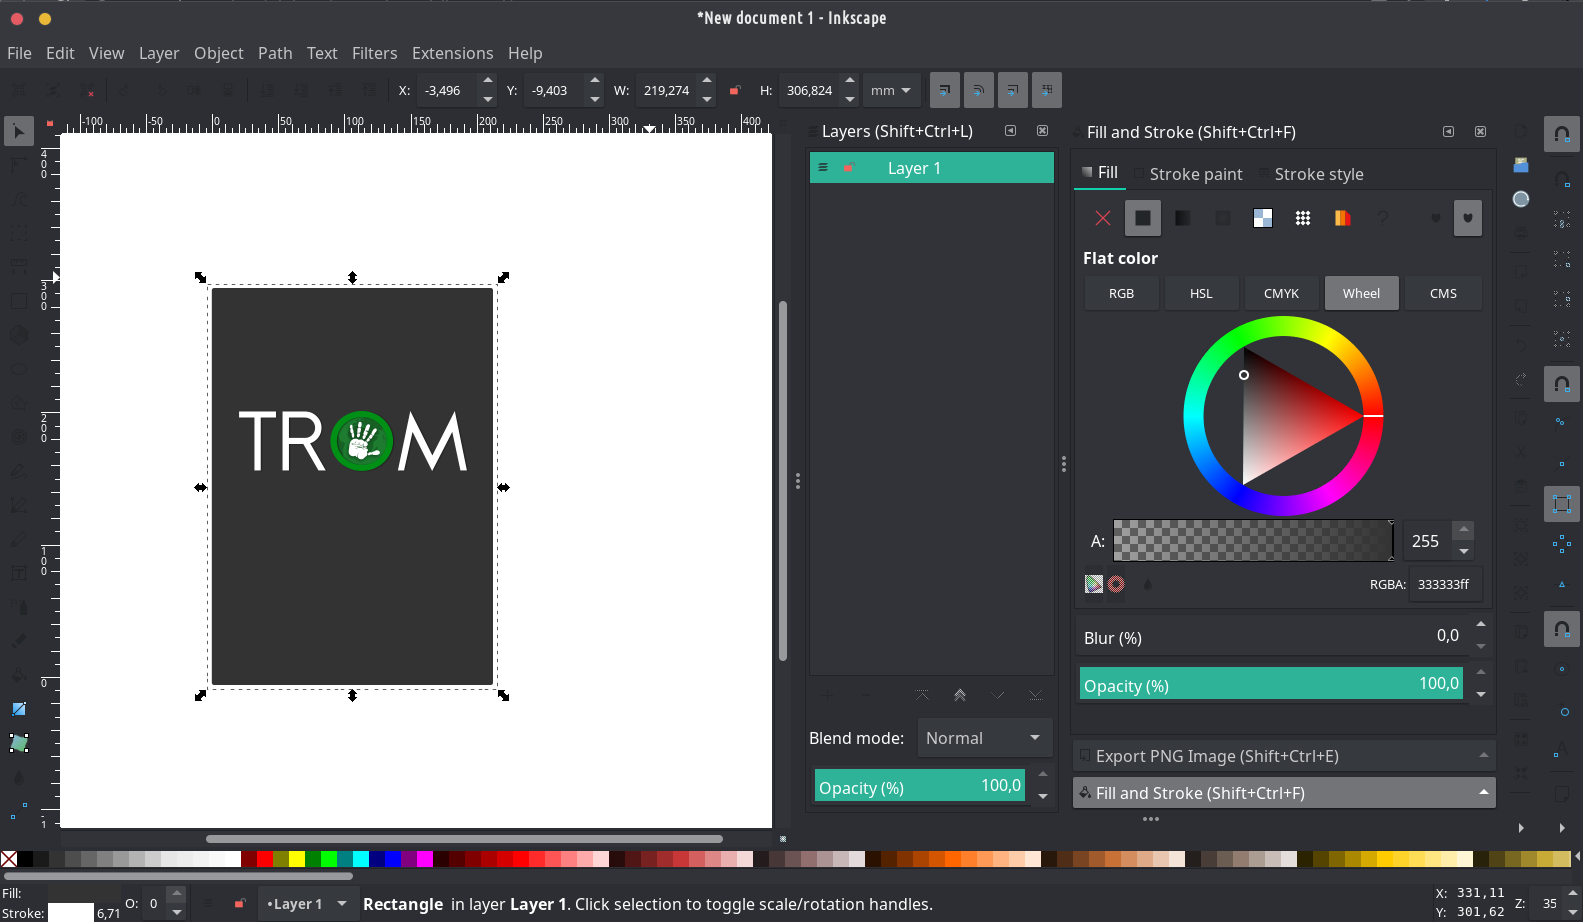1583x922 pixels.
Task: Toggle the main snapping magnet button
Action: (x=1561, y=133)
